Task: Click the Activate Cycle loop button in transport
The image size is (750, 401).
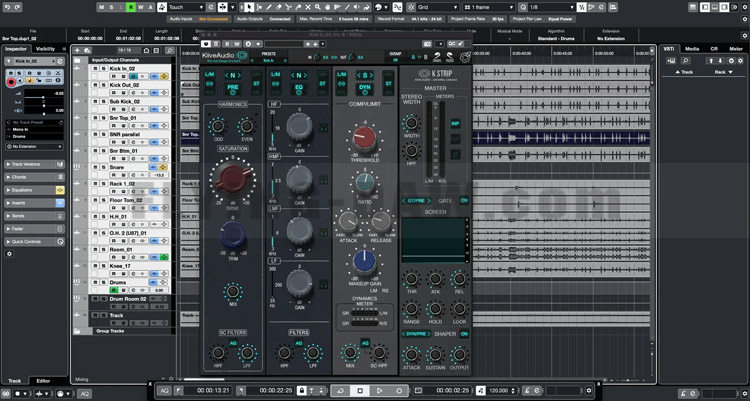Action: (x=340, y=390)
